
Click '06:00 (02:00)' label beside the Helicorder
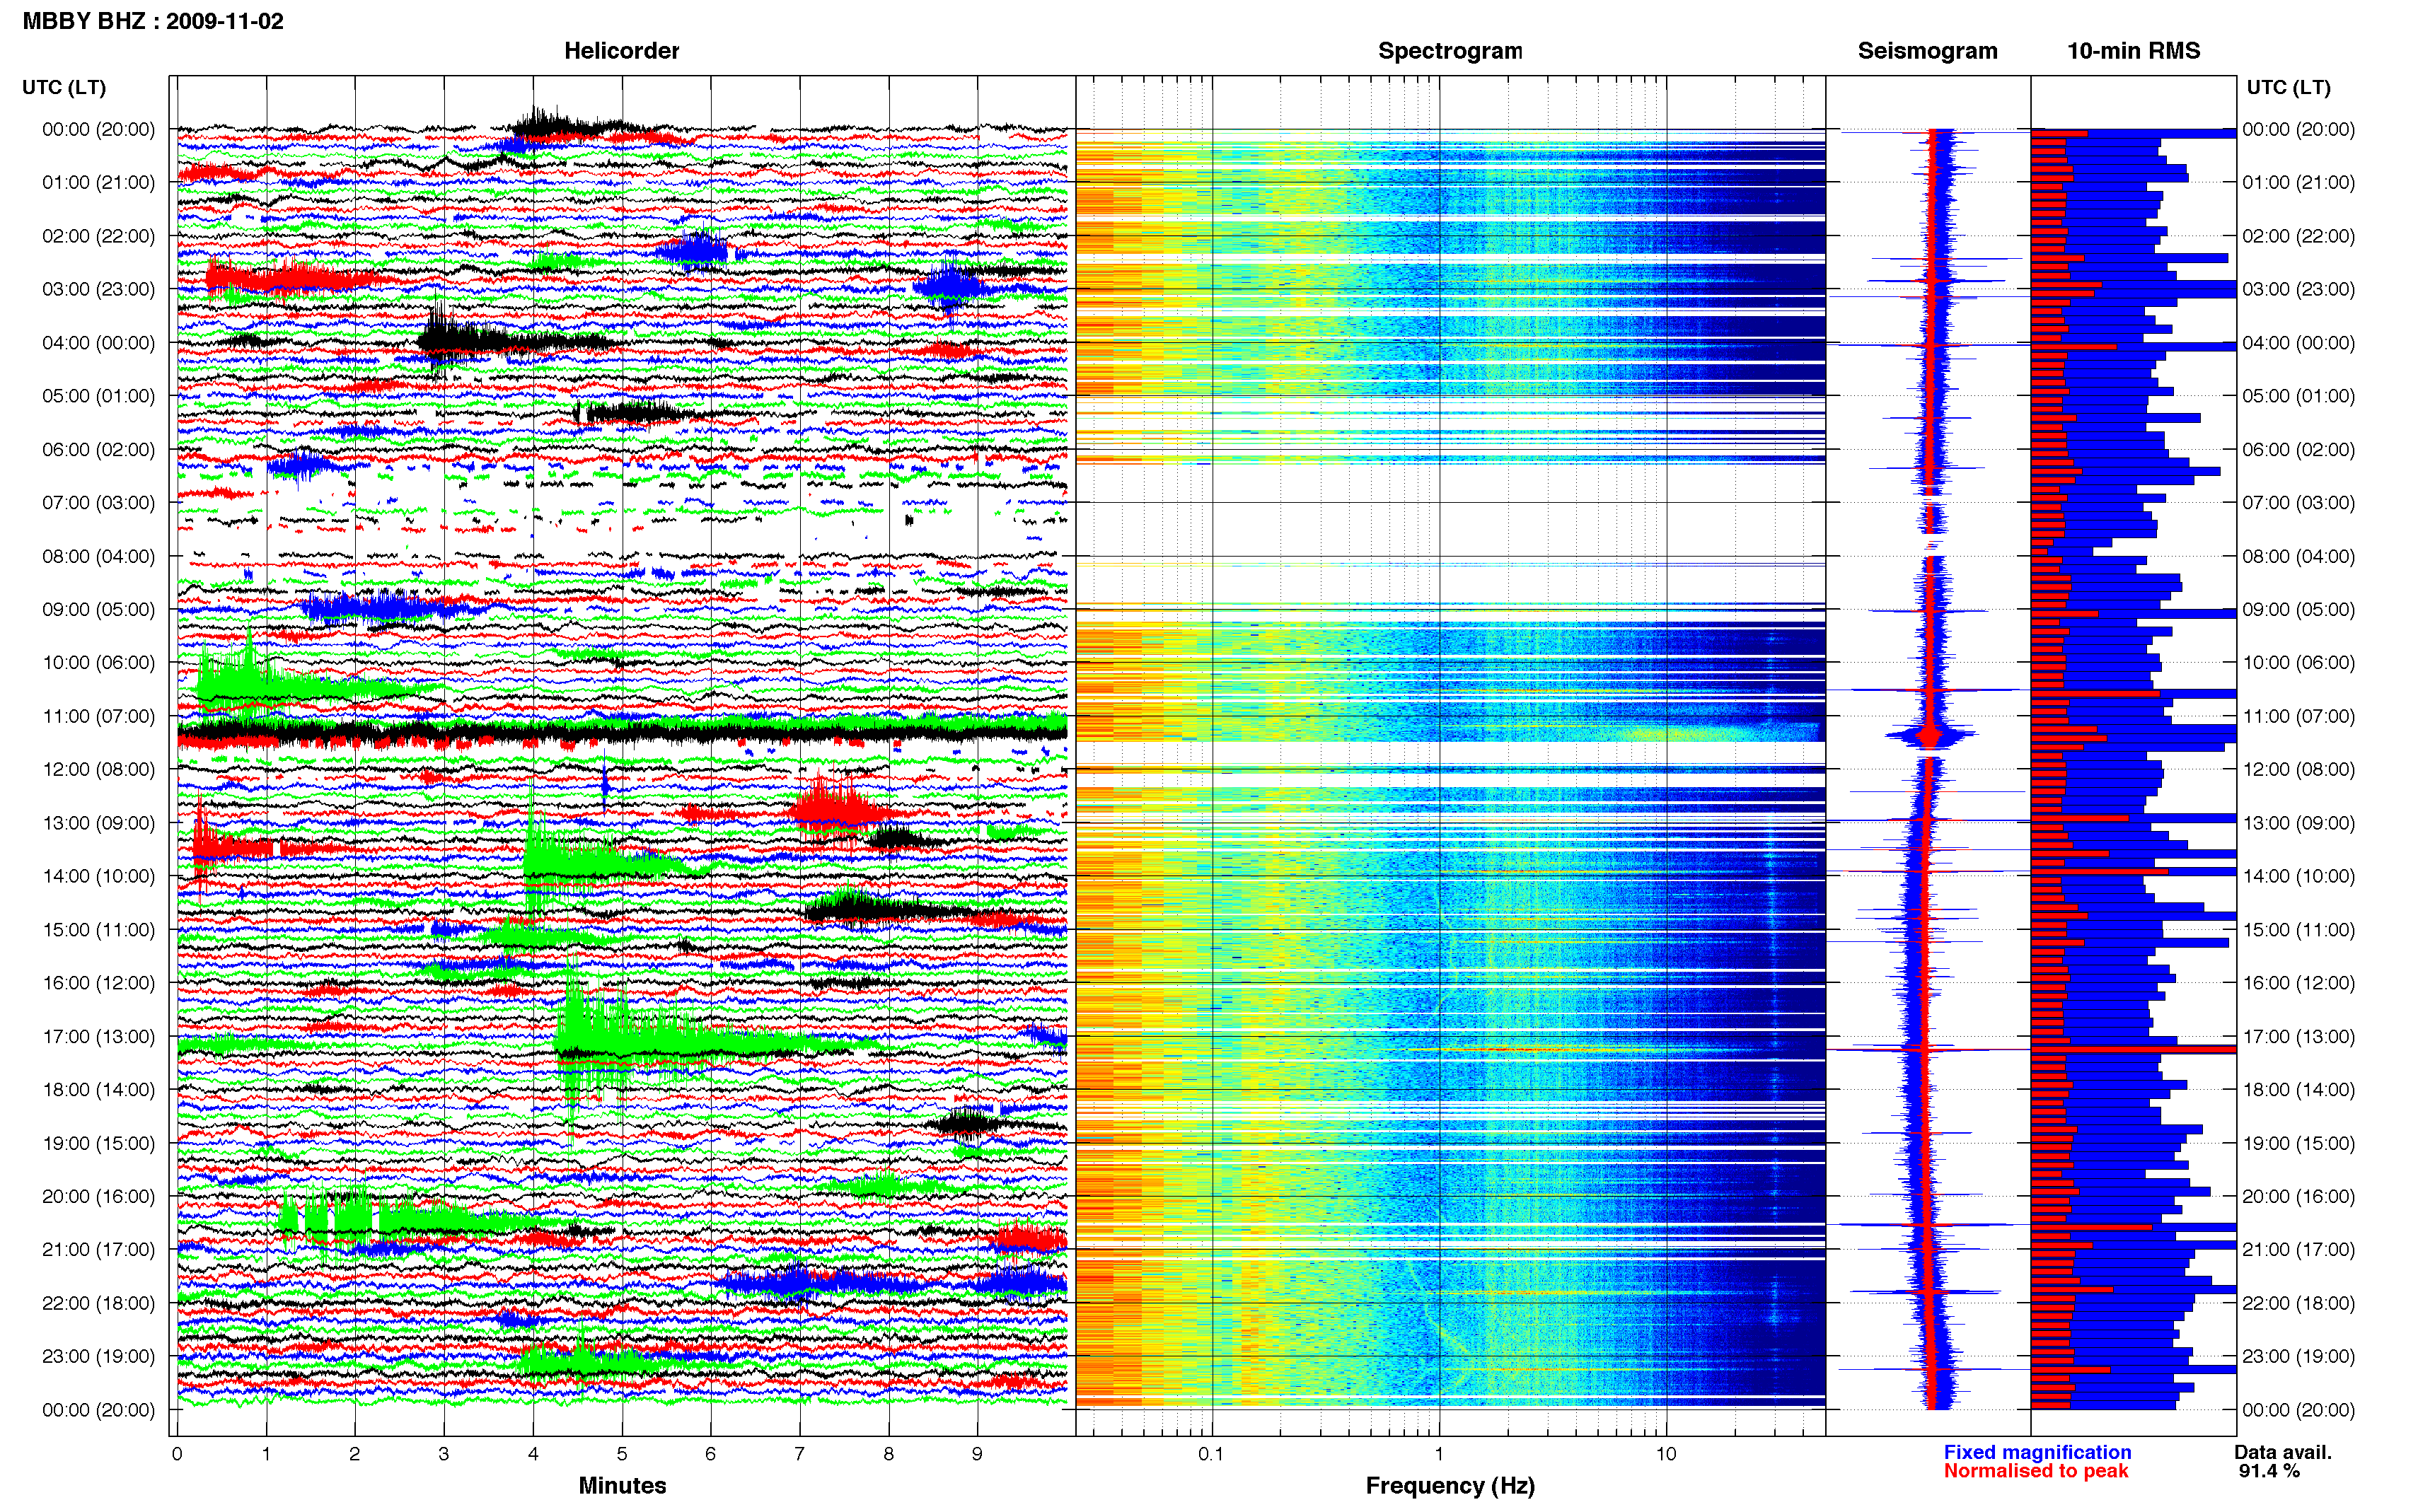pyautogui.click(x=98, y=450)
